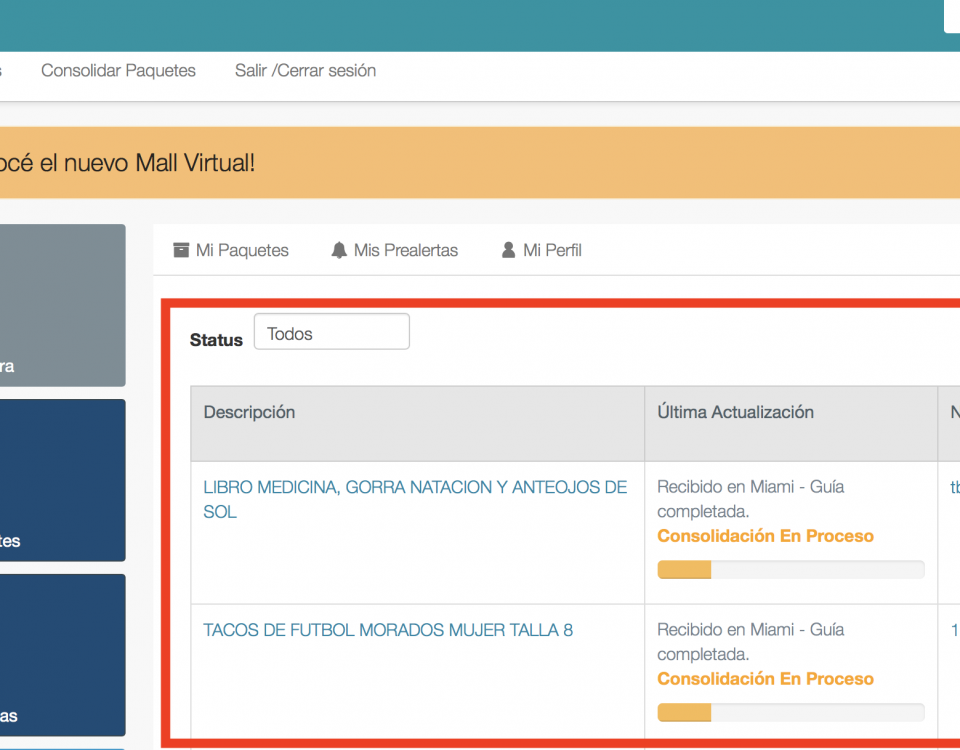This screenshot has height=750, width=960.
Task: Go to the Mi Perfil tab
Action: click(541, 250)
